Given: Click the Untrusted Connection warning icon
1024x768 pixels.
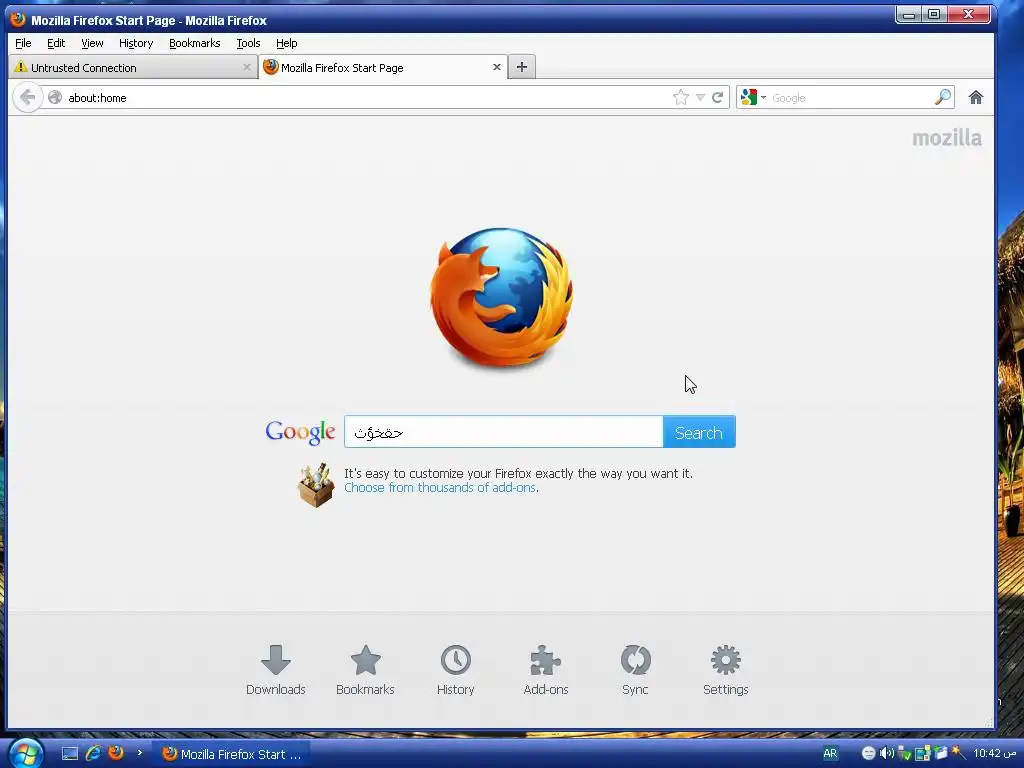Looking at the screenshot, I should point(21,67).
